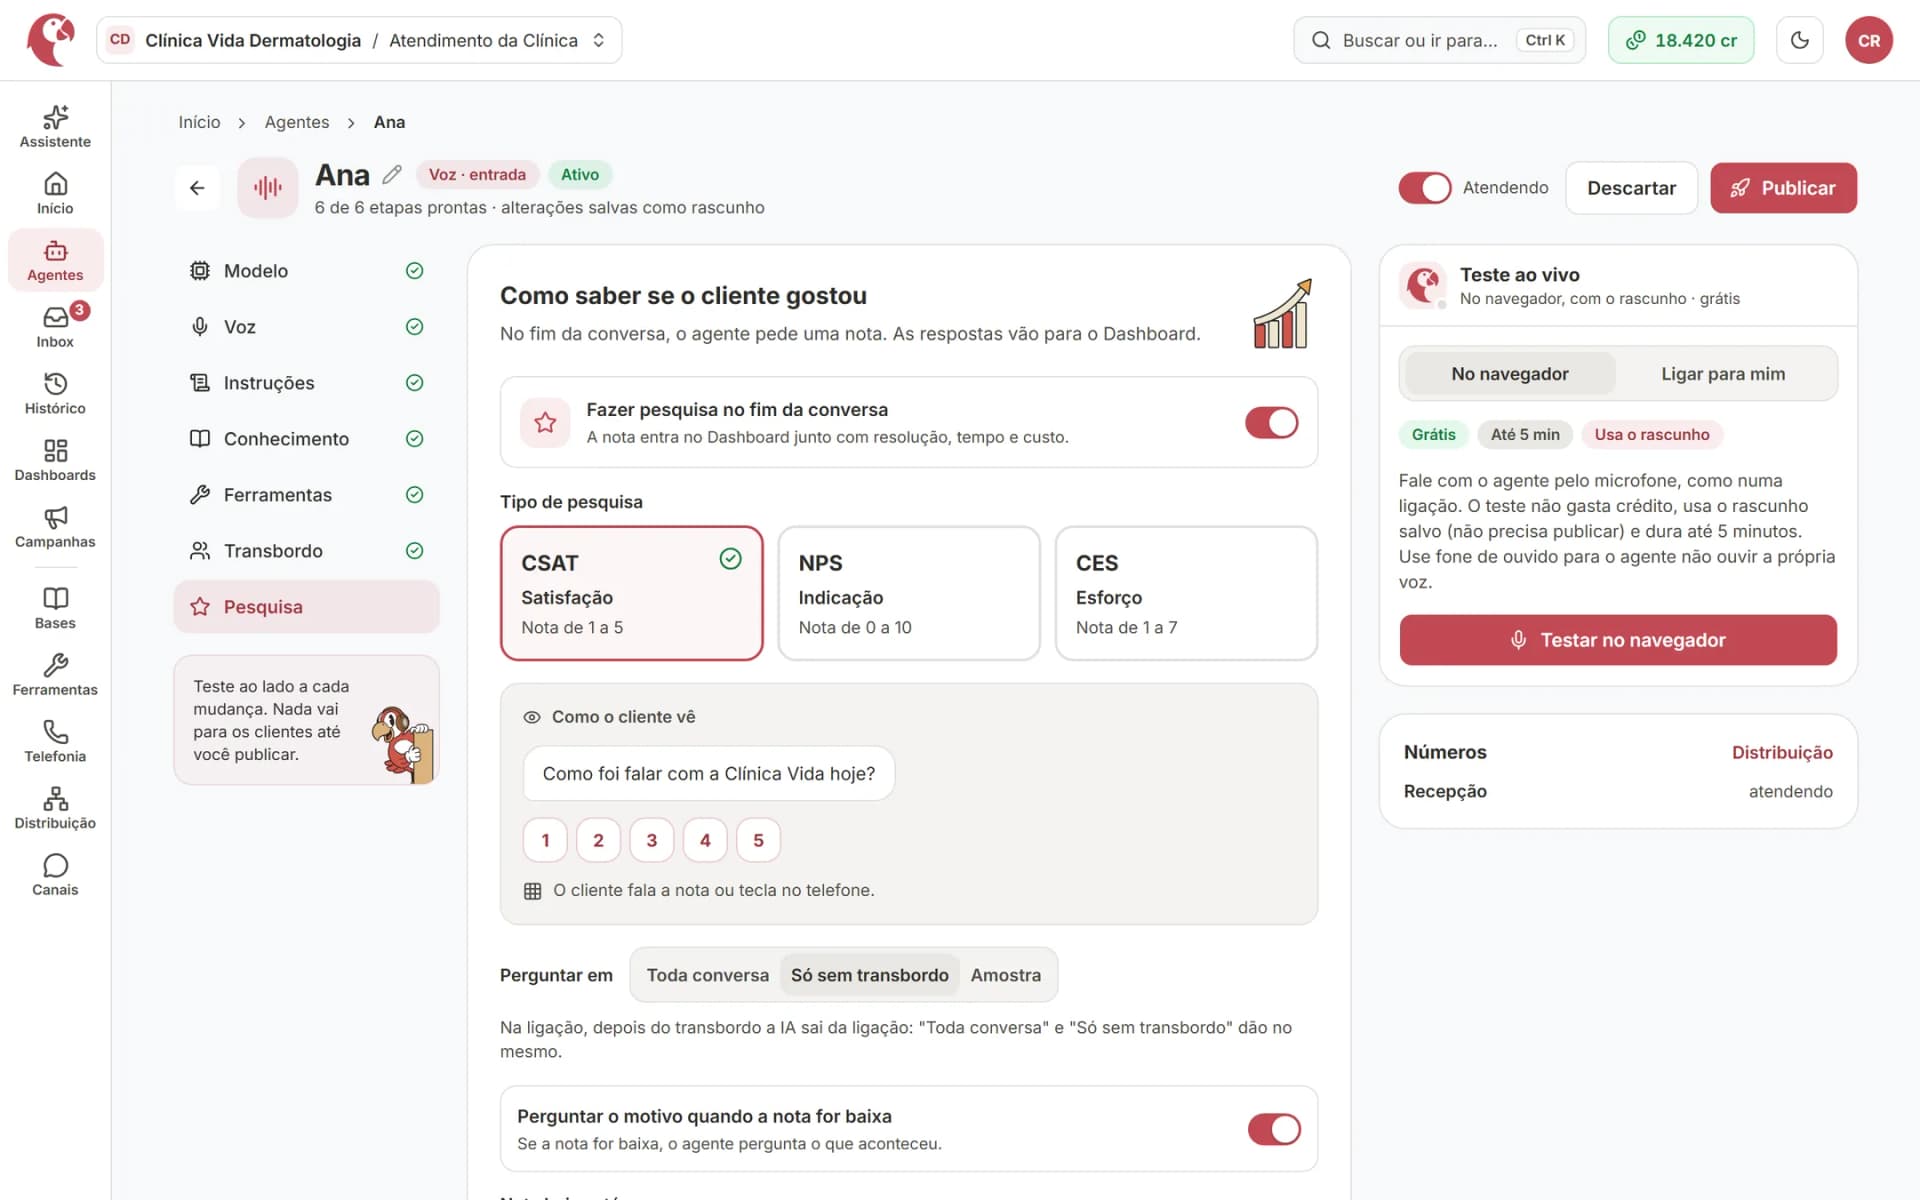The image size is (1920, 1200).
Task: Toggle the Atendendo switch
Action: coord(1424,187)
